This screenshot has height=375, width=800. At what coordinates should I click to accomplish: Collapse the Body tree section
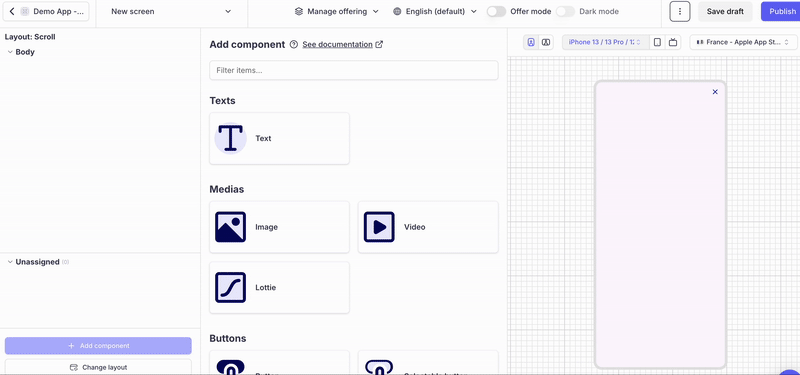(x=10, y=52)
